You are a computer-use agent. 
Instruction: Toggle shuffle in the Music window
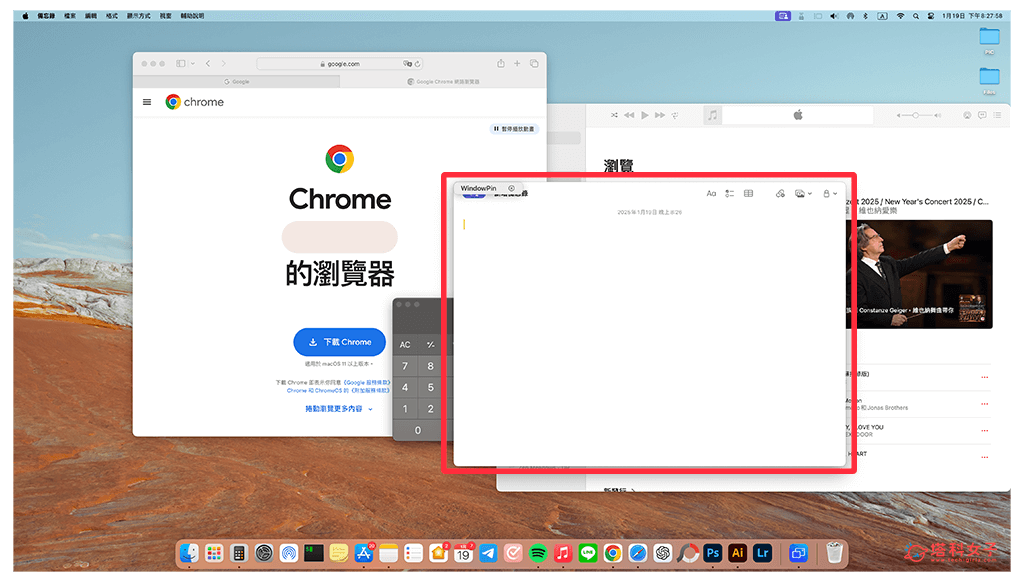click(614, 115)
